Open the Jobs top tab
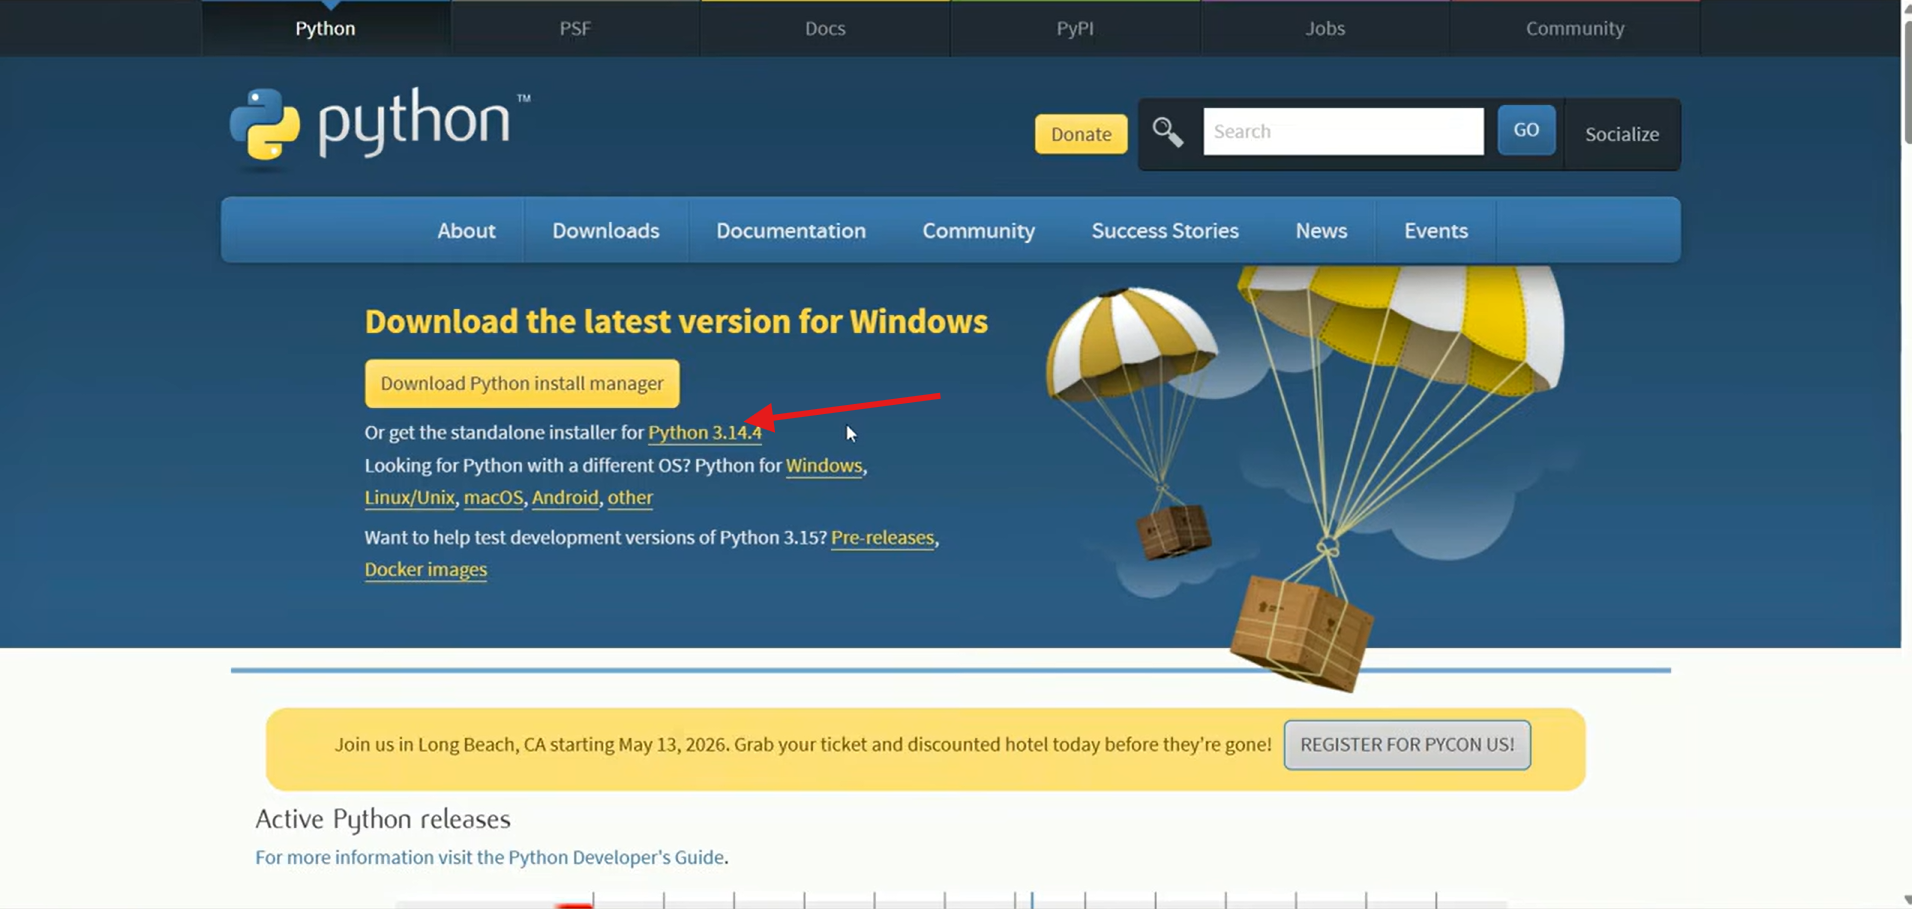 [x=1325, y=28]
